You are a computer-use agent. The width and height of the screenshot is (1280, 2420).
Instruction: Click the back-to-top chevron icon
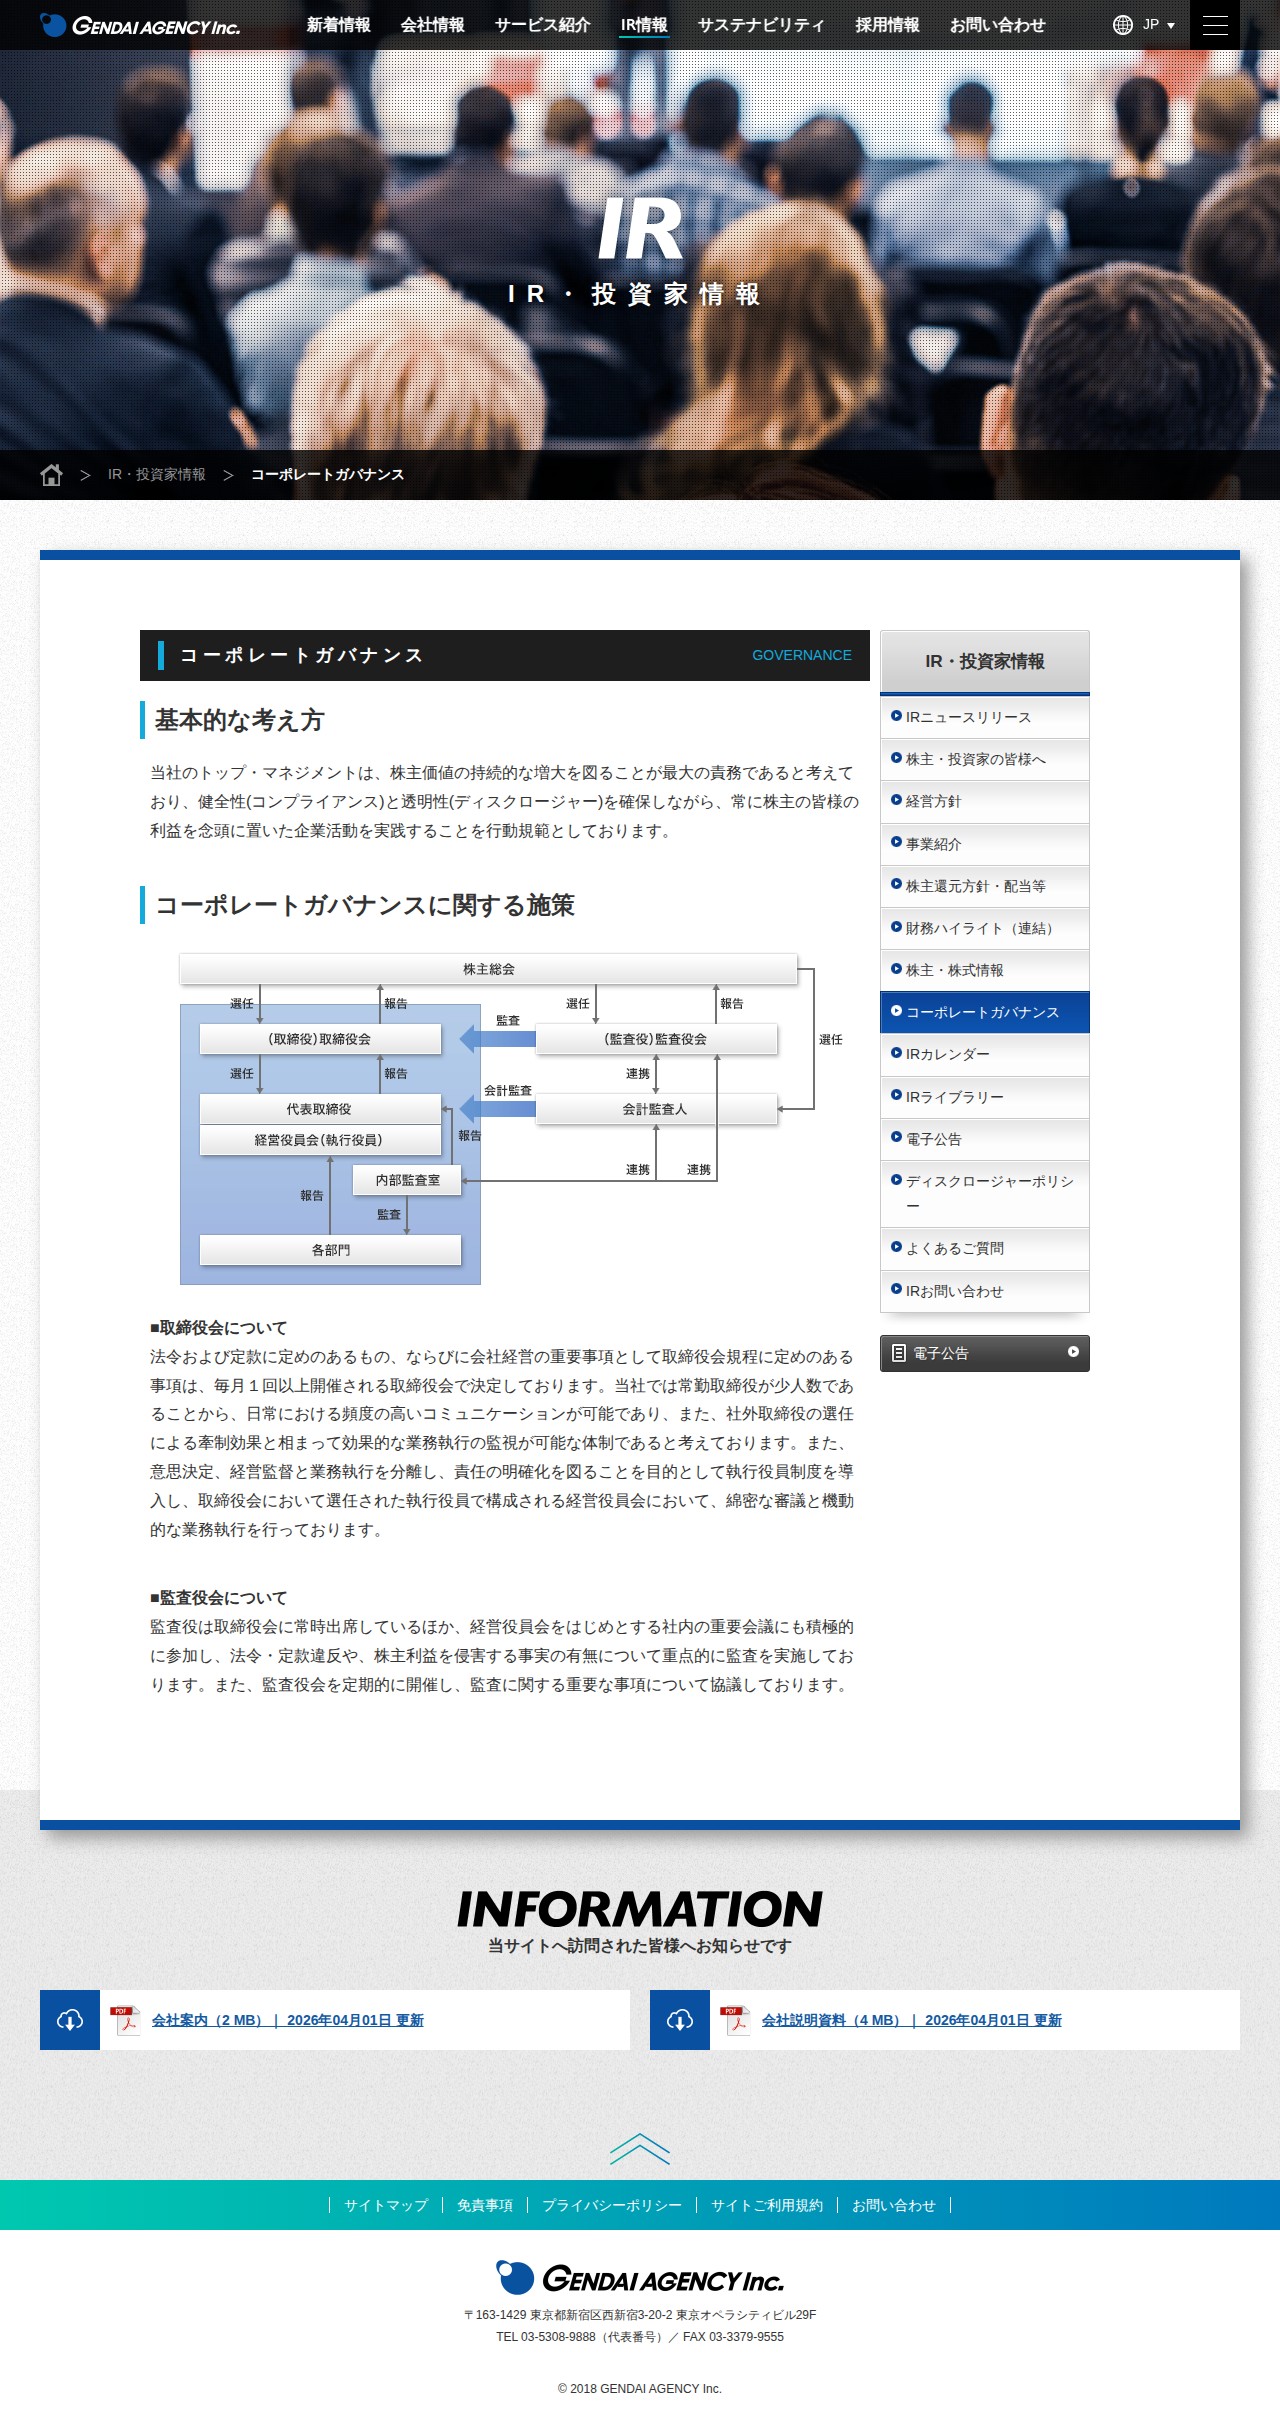pyautogui.click(x=640, y=2147)
